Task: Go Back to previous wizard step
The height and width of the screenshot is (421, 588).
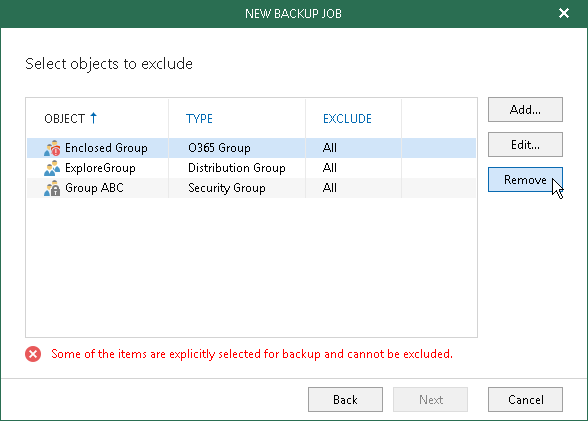Action: [345, 400]
